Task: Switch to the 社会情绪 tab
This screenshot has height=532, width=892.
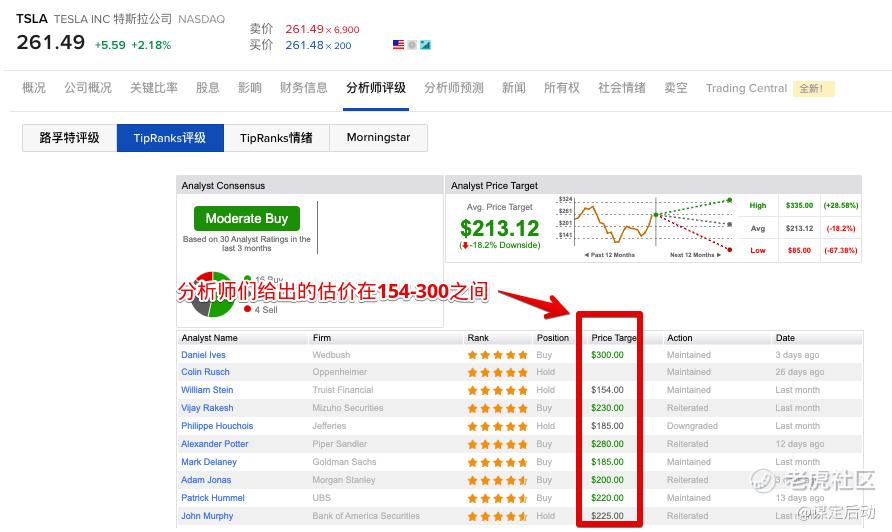Action: click(622, 88)
